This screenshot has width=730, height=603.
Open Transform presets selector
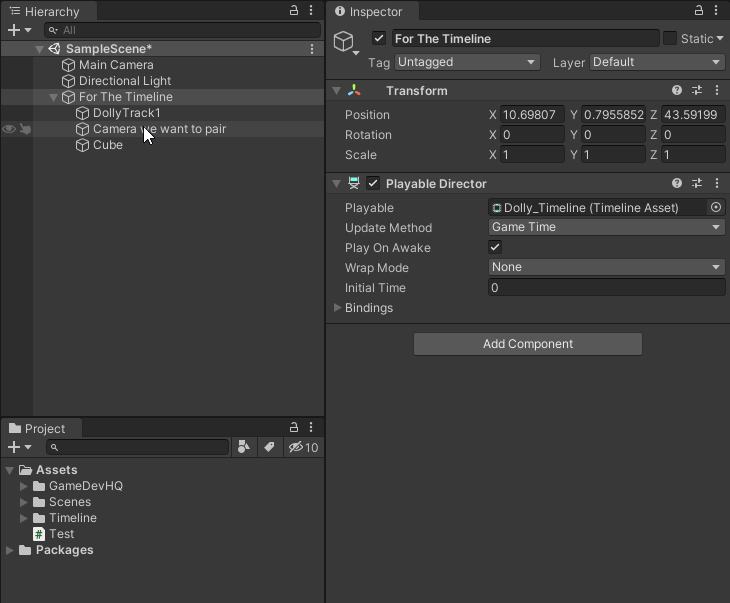[697, 90]
